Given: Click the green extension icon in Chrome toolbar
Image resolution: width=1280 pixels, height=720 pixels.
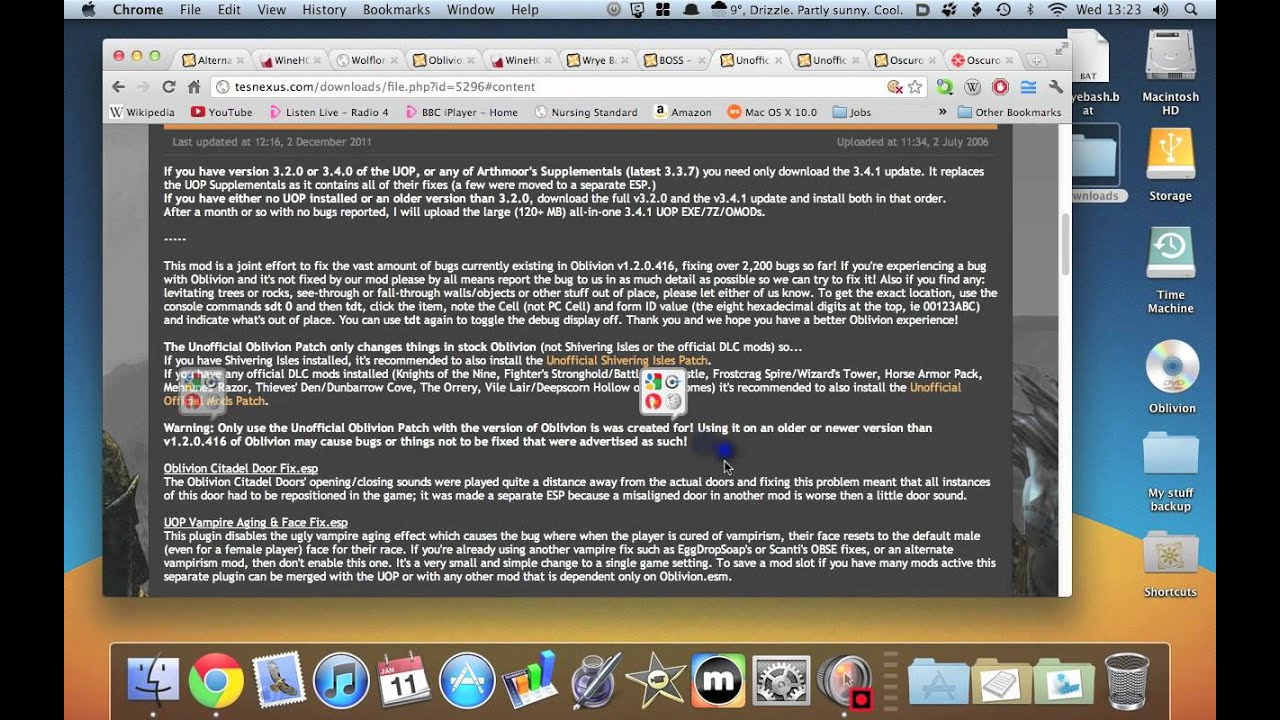Looking at the screenshot, I should [944, 87].
